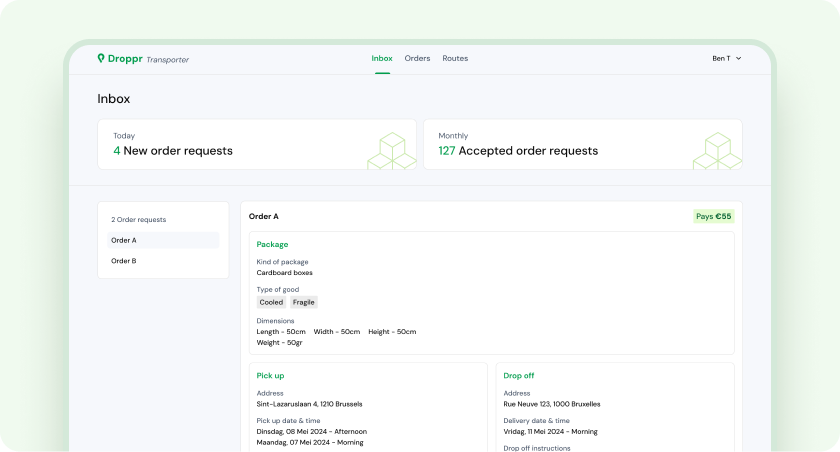Click the Package section title
This screenshot has height=452, width=840.
pyautogui.click(x=272, y=244)
